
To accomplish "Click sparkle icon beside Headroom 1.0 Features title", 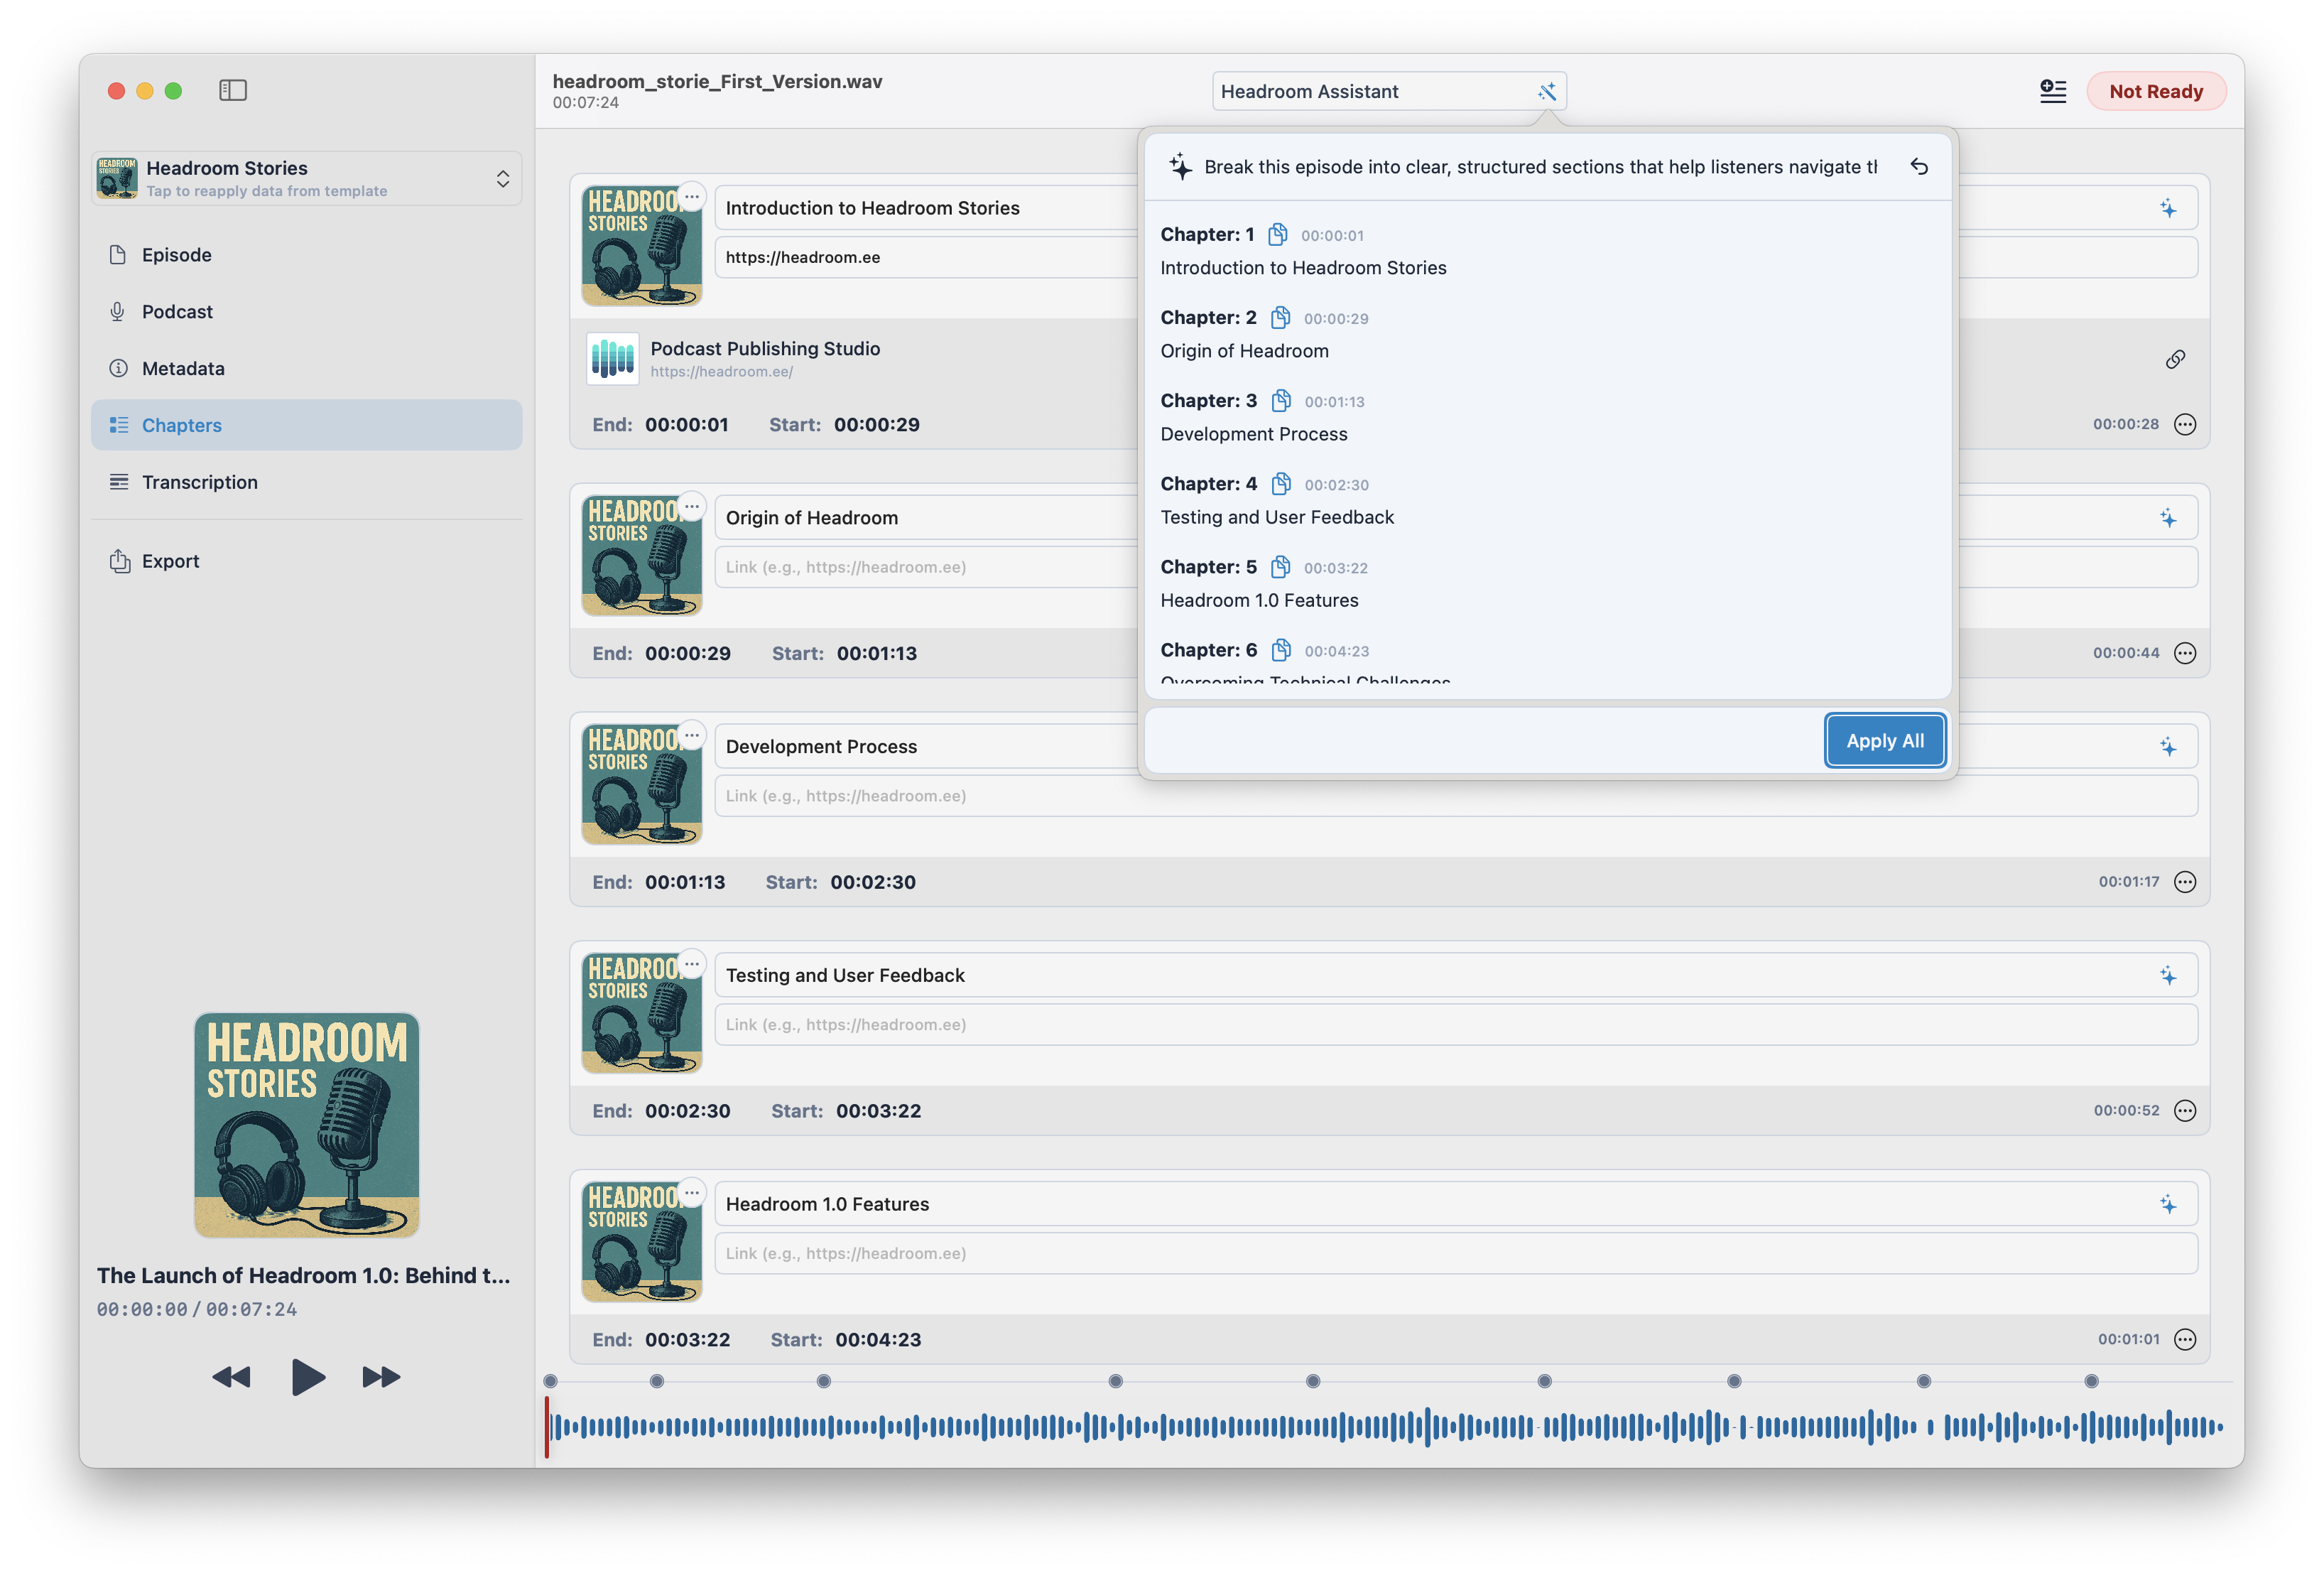I will point(2168,1205).
